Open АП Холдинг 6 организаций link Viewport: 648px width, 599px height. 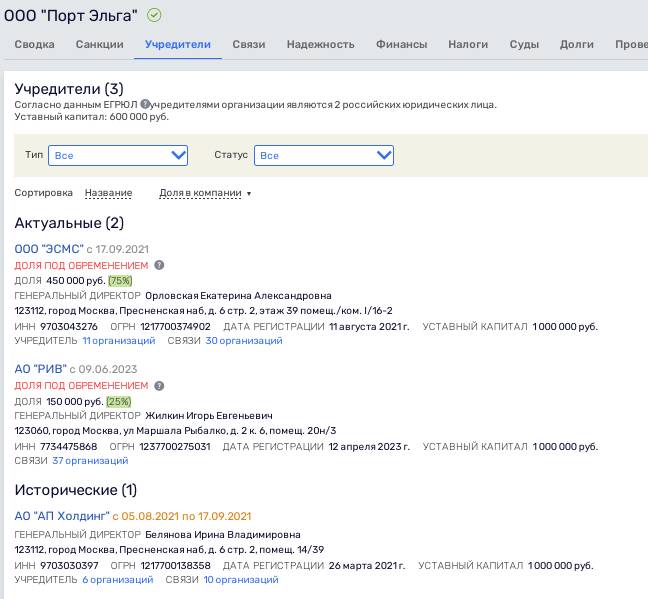tap(117, 580)
